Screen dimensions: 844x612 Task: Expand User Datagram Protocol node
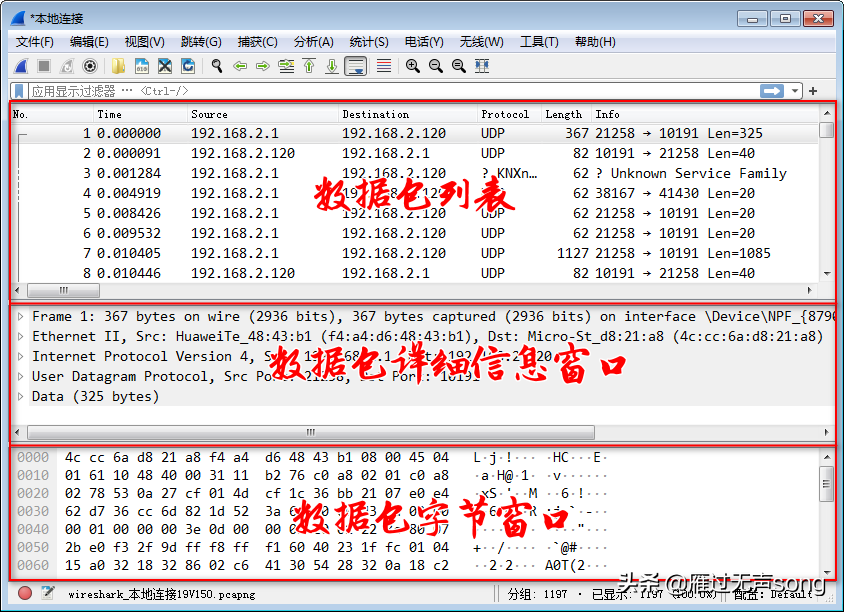point(20,376)
